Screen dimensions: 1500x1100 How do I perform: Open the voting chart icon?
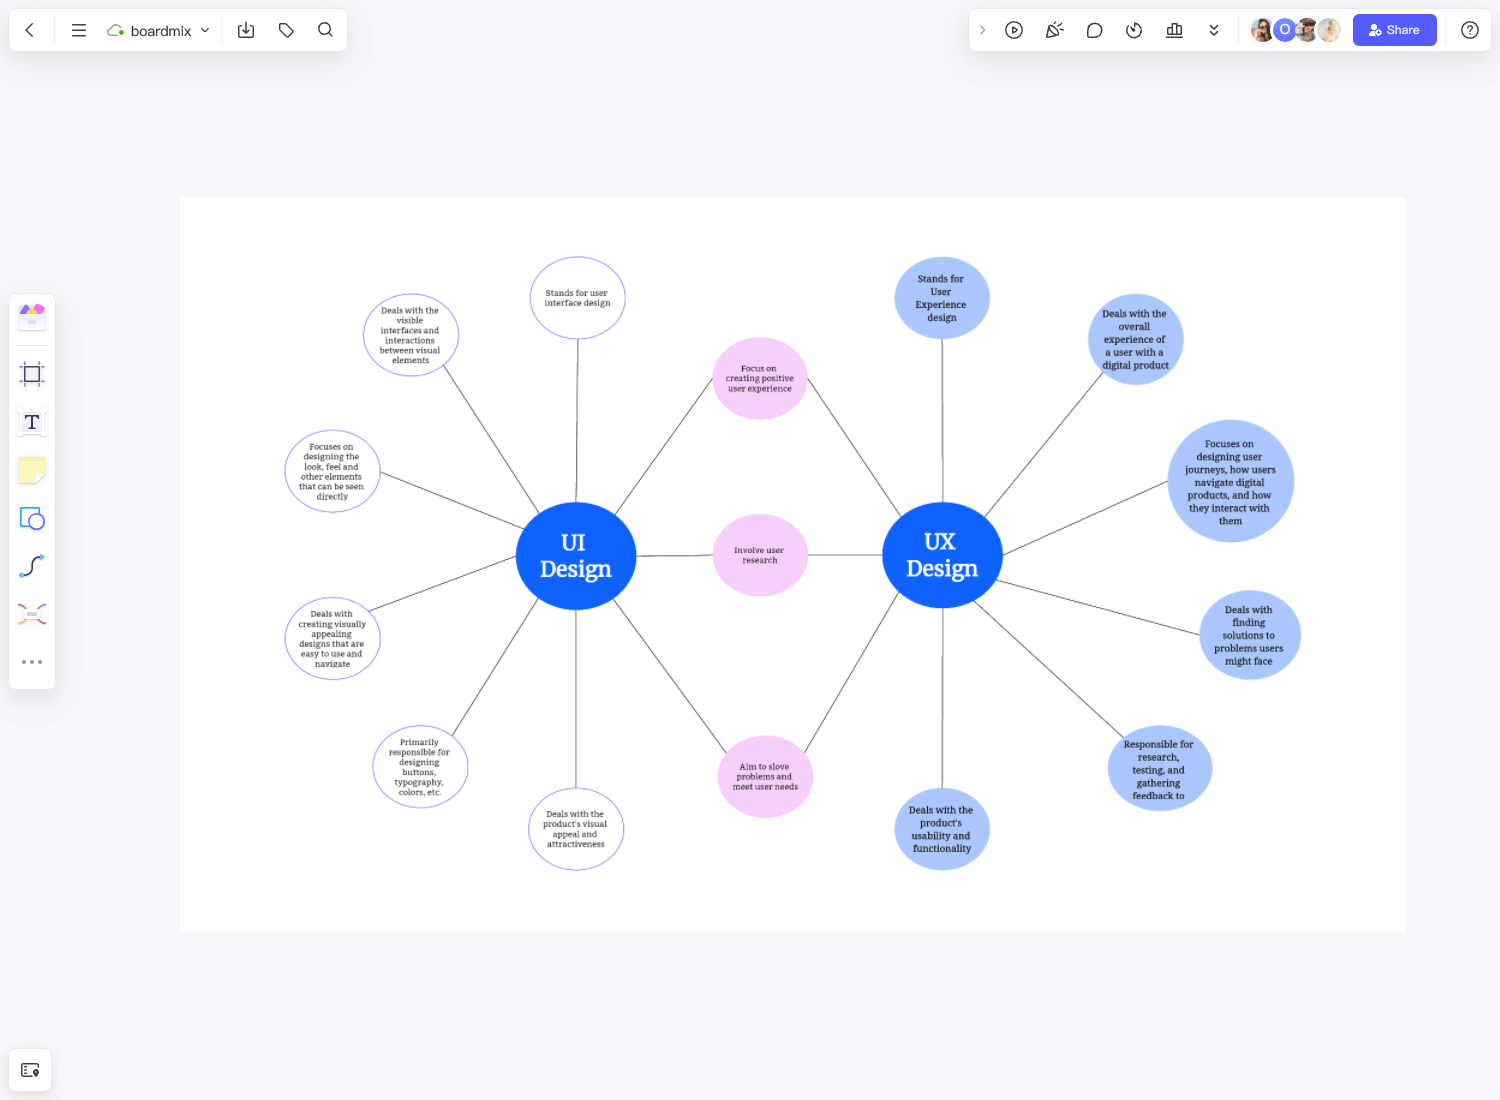1174,30
